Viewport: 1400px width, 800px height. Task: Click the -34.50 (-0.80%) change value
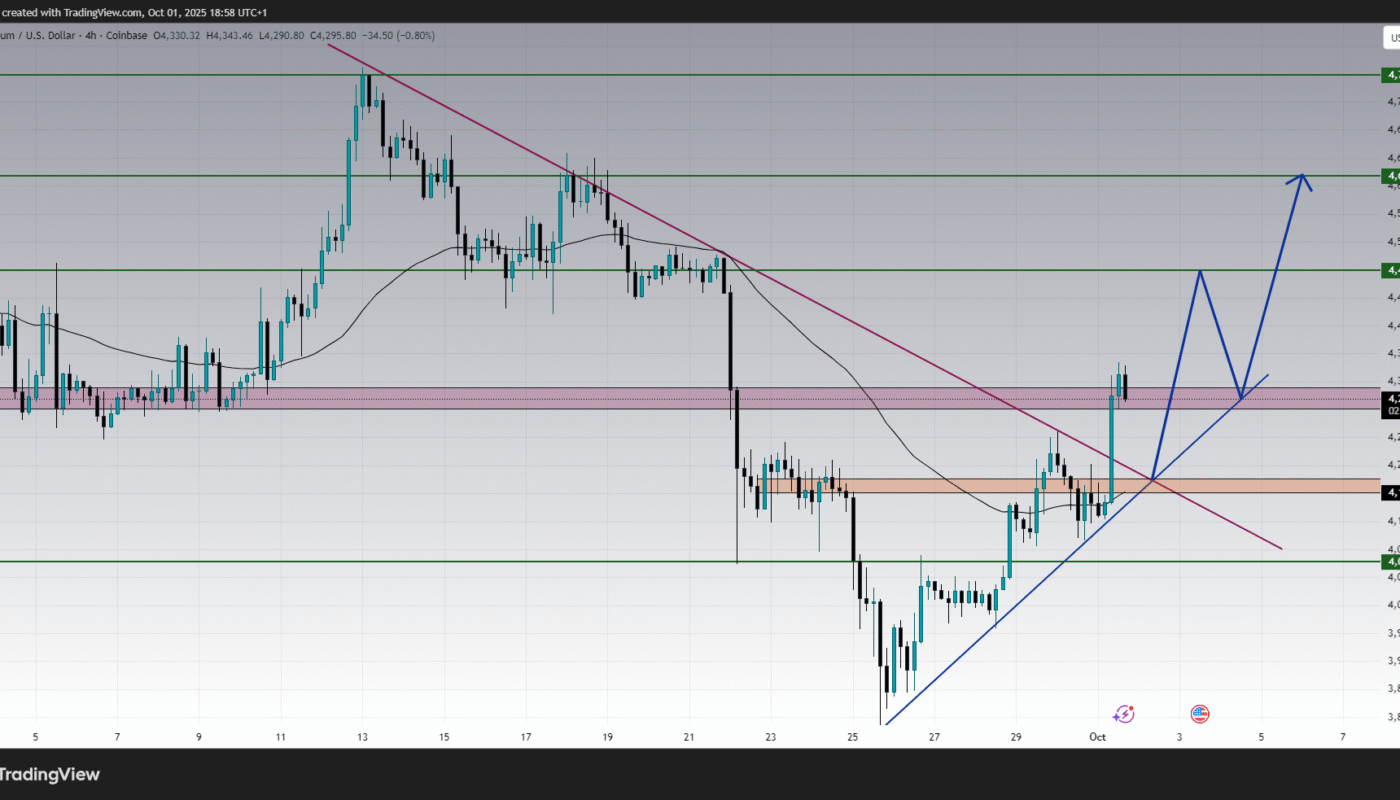point(398,36)
